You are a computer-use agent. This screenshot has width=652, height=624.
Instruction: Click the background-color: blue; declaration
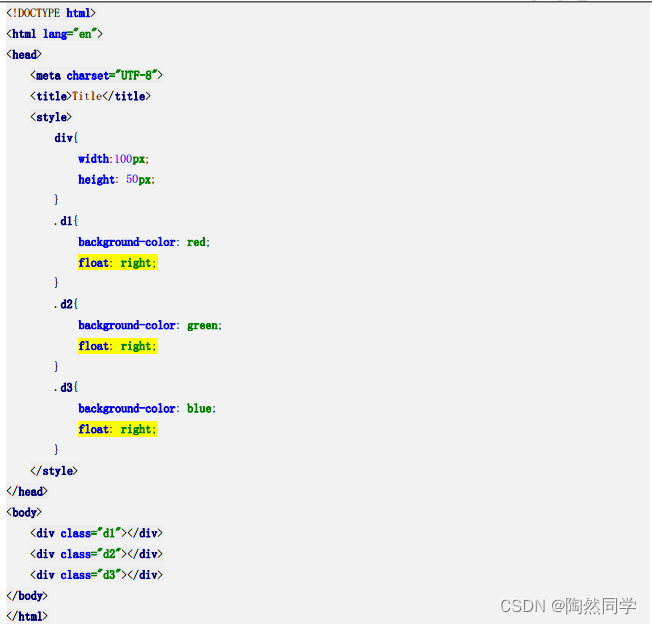click(x=147, y=408)
